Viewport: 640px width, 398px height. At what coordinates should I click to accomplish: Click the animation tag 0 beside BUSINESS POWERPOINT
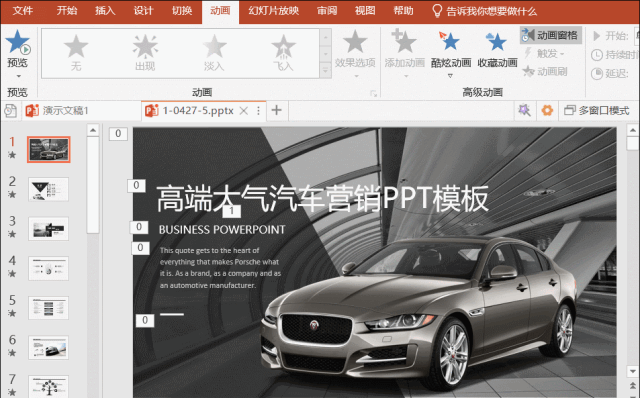coord(139,227)
